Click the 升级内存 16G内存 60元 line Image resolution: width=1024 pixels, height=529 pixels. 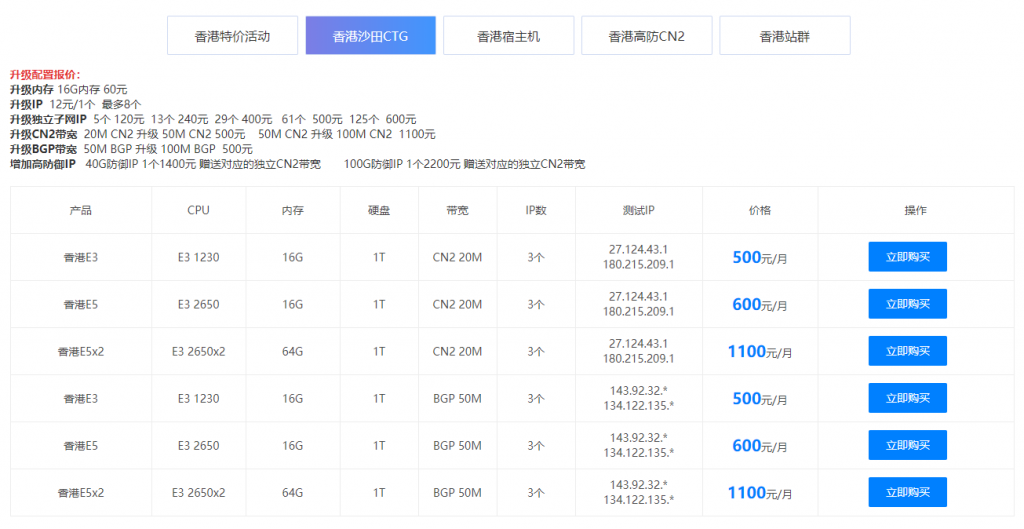pos(69,89)
